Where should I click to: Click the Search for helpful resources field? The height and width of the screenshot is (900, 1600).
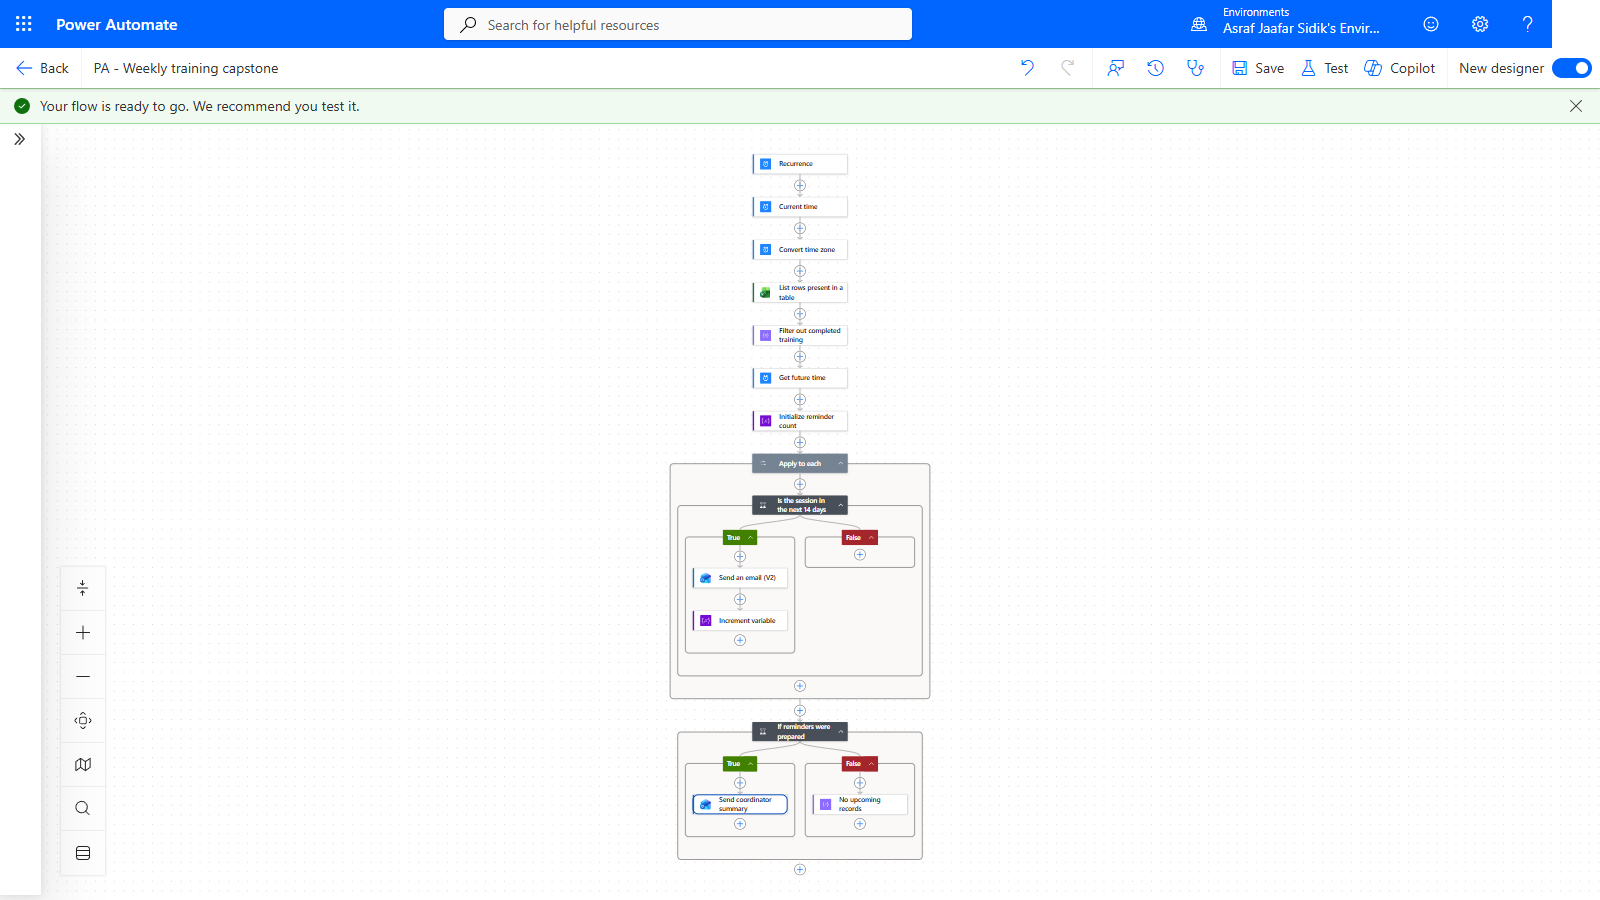point(678,24)
